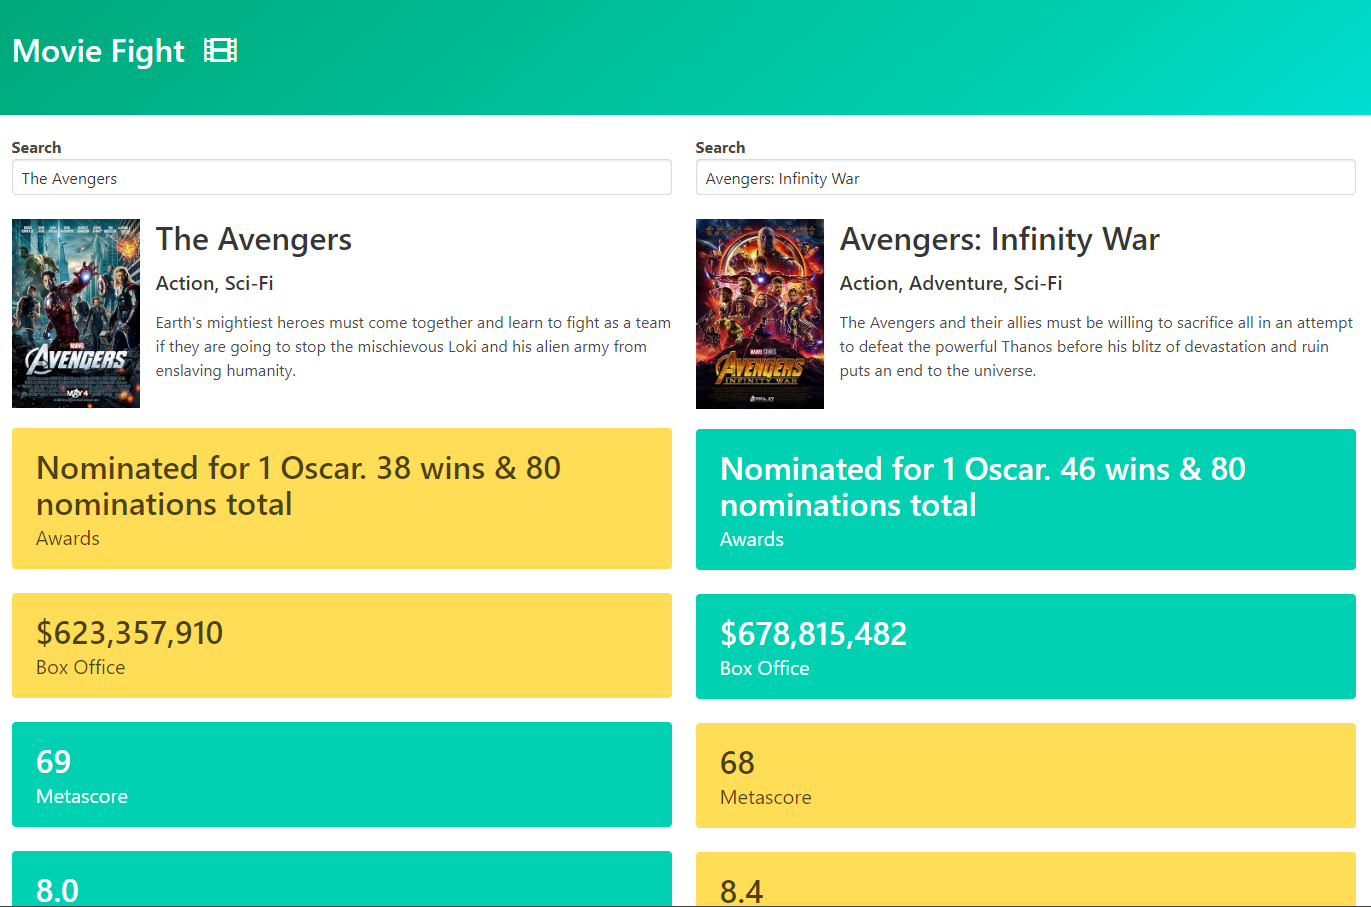The image size is (1371, 907).
Task: Click the film strip icon in header
Action: [x=221, y=50]
